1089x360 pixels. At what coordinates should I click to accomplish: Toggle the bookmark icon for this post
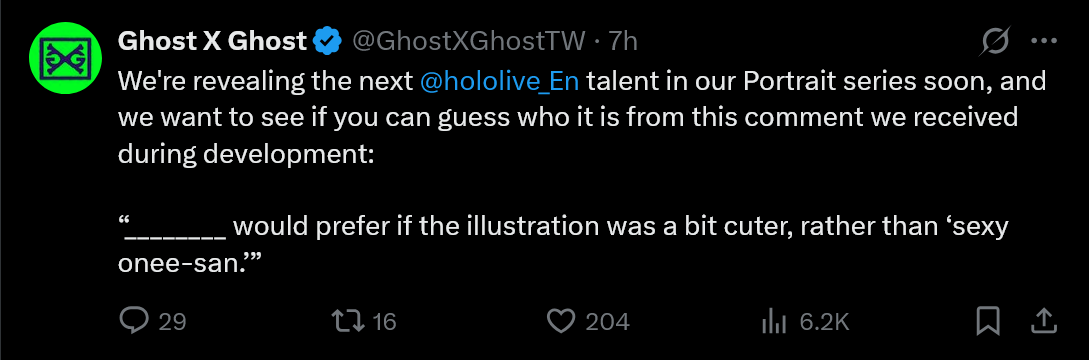[x=988, y=321]
